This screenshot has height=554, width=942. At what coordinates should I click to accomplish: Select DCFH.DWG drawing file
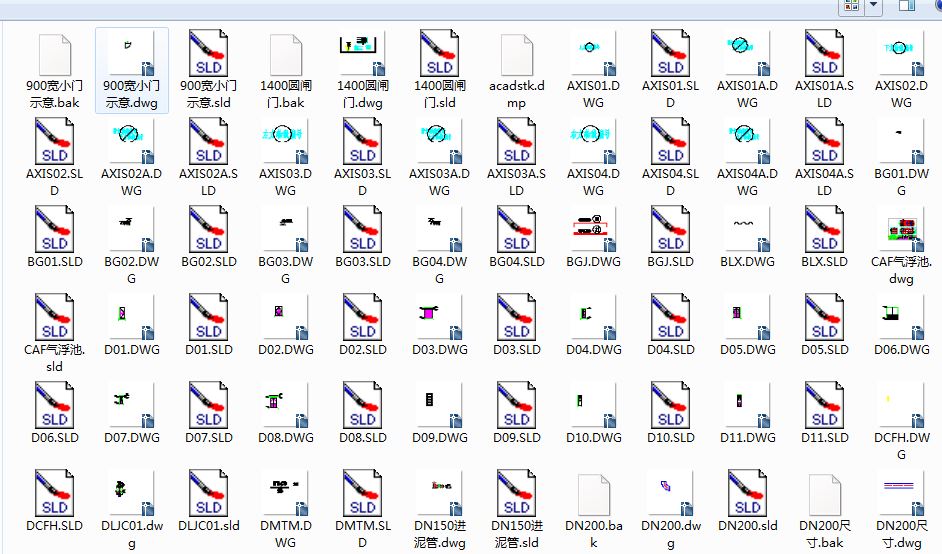(x=901, y=406)
